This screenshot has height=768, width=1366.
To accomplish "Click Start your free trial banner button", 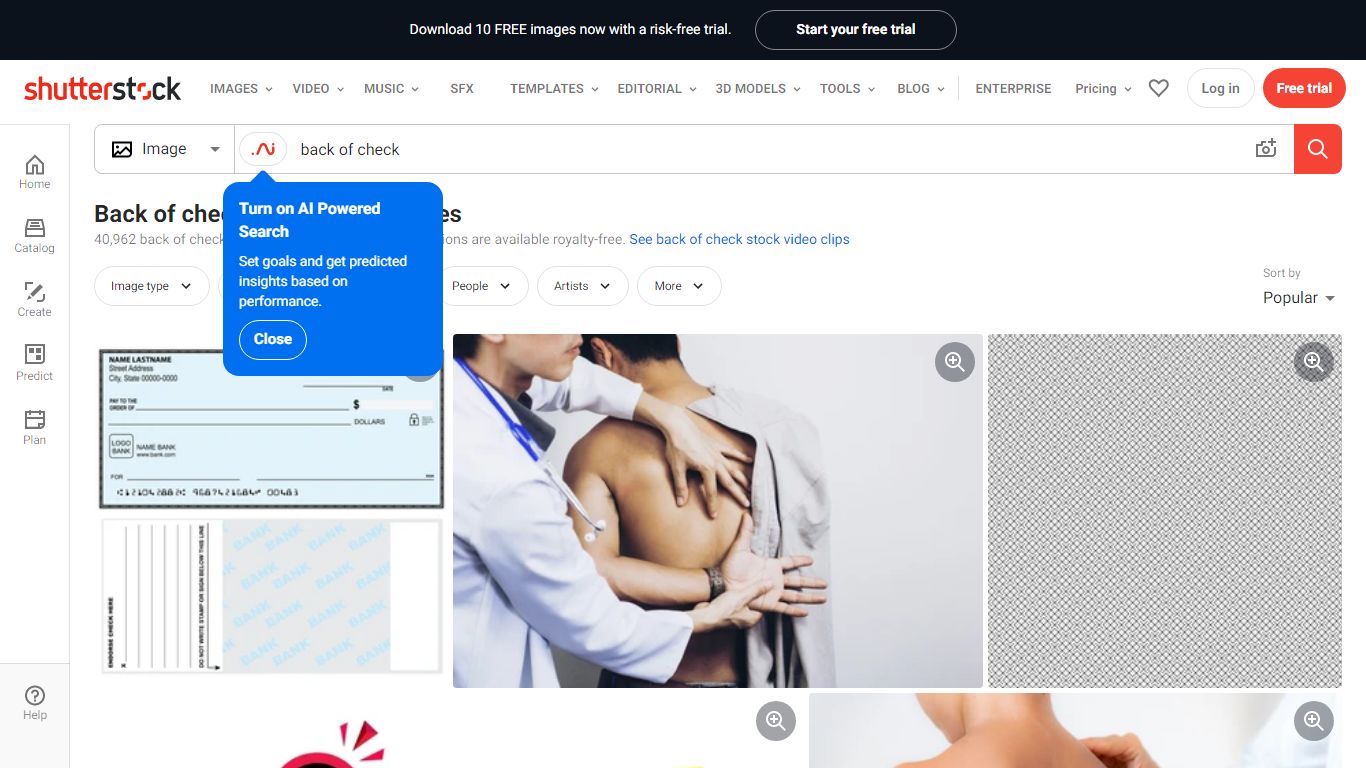I will [x=855, y=30].
